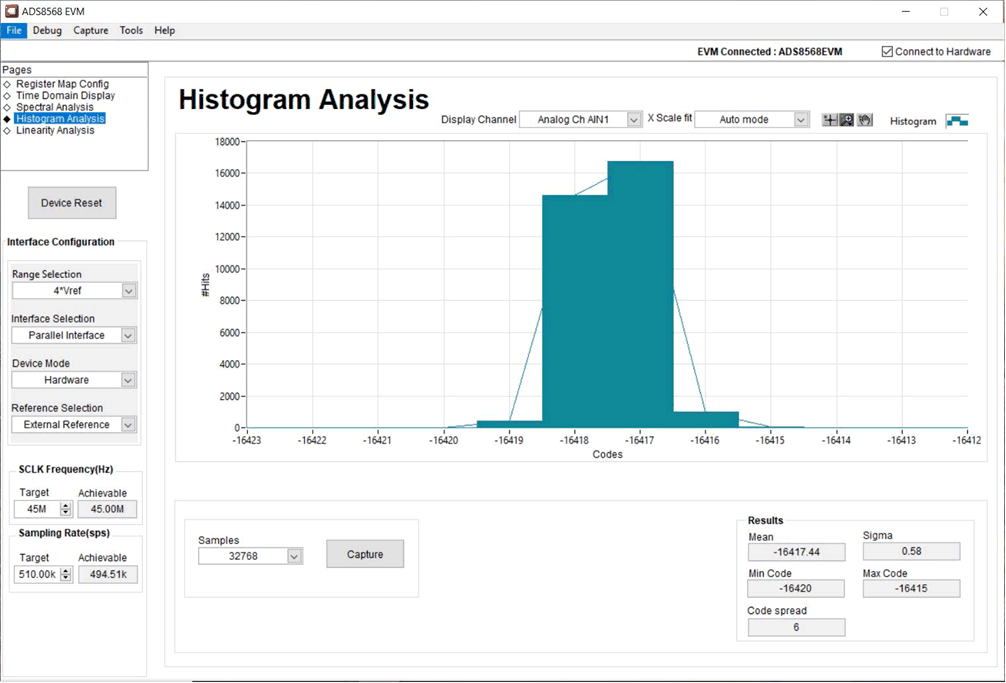This screenshot has height=683, width=1006.
Task: Select the zoom magnifier graph tool
Action: pyautogui.click(x=847, y=120)
